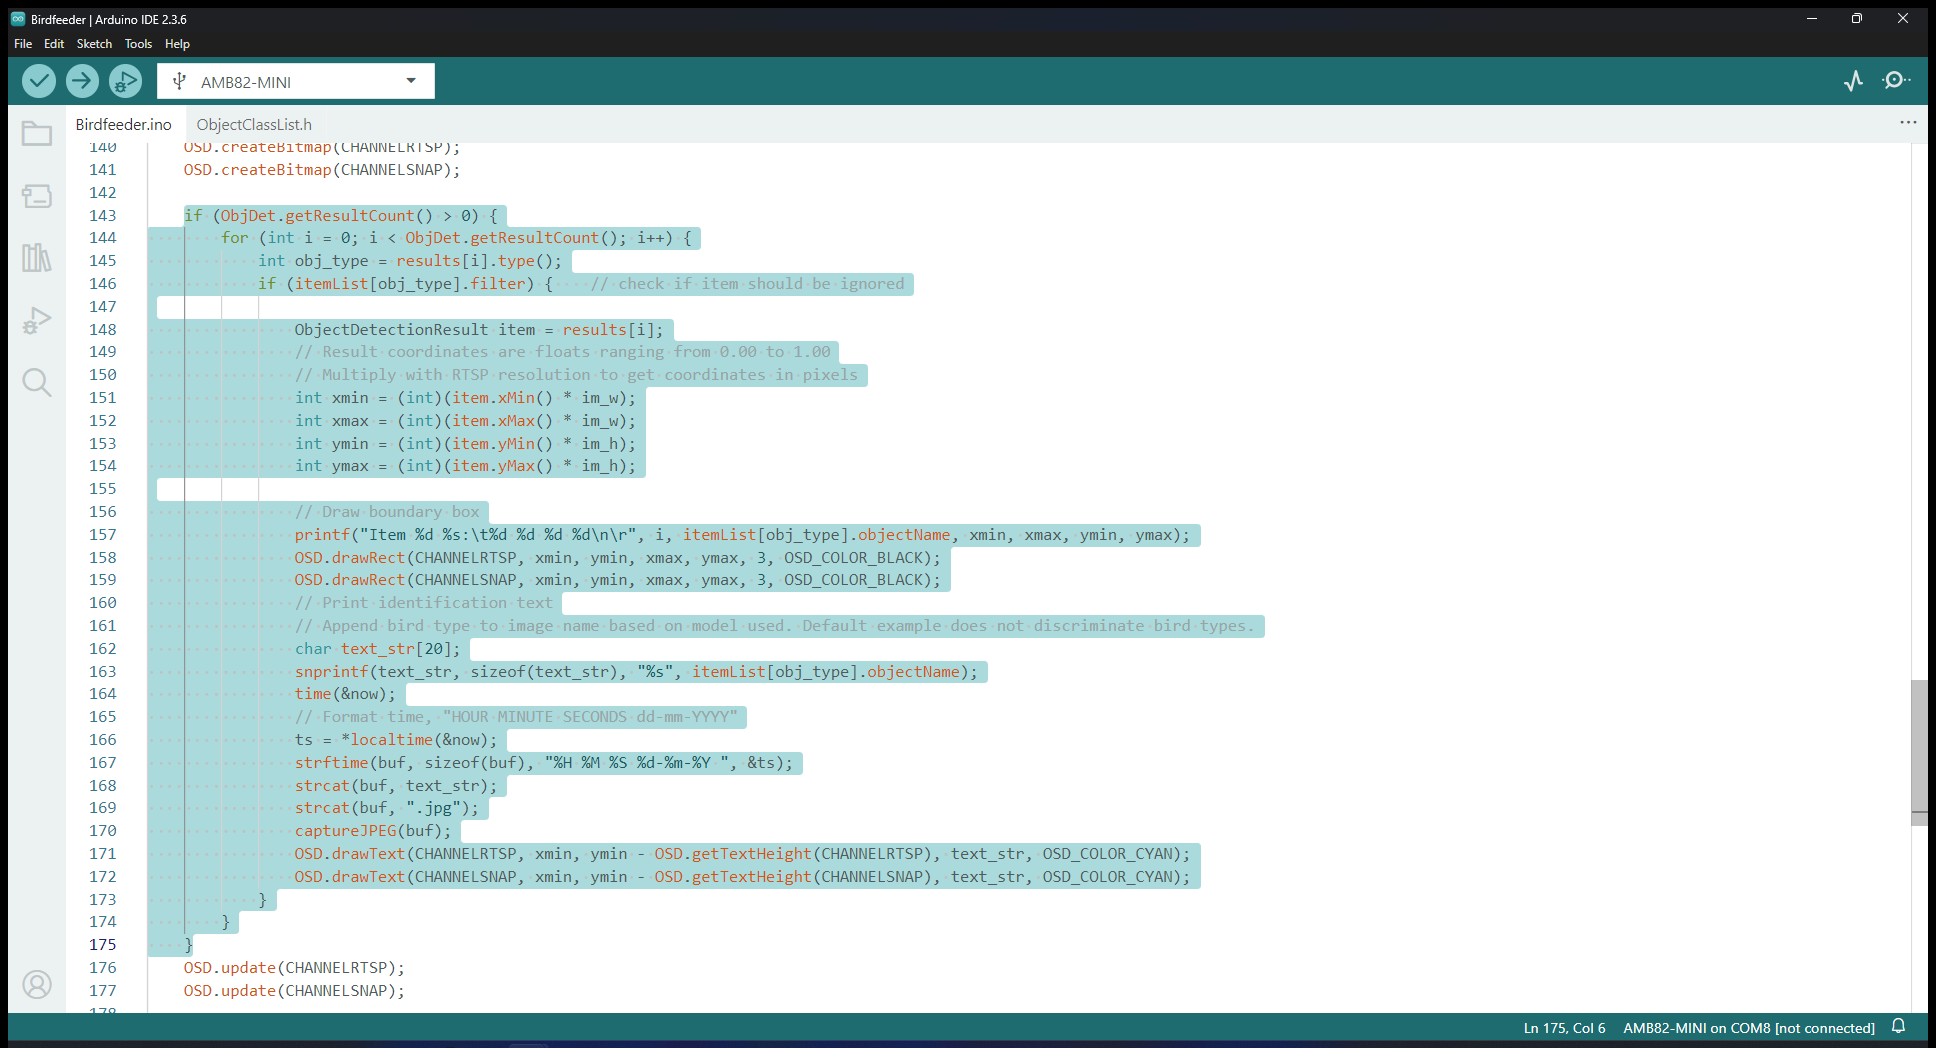Open the Library Manager sidebar panel
Image resolution: width=1936 pixels, height=1048 pixels.
coord(37,258)
